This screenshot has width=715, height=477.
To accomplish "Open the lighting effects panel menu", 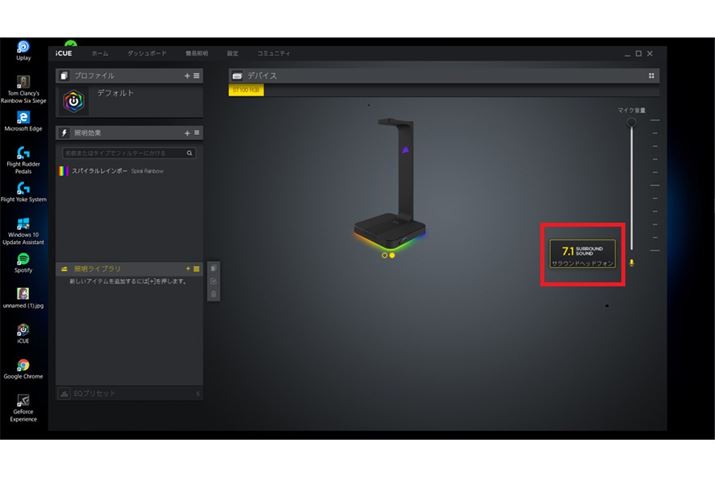I will pyautogui.click(x=197, y=133).
